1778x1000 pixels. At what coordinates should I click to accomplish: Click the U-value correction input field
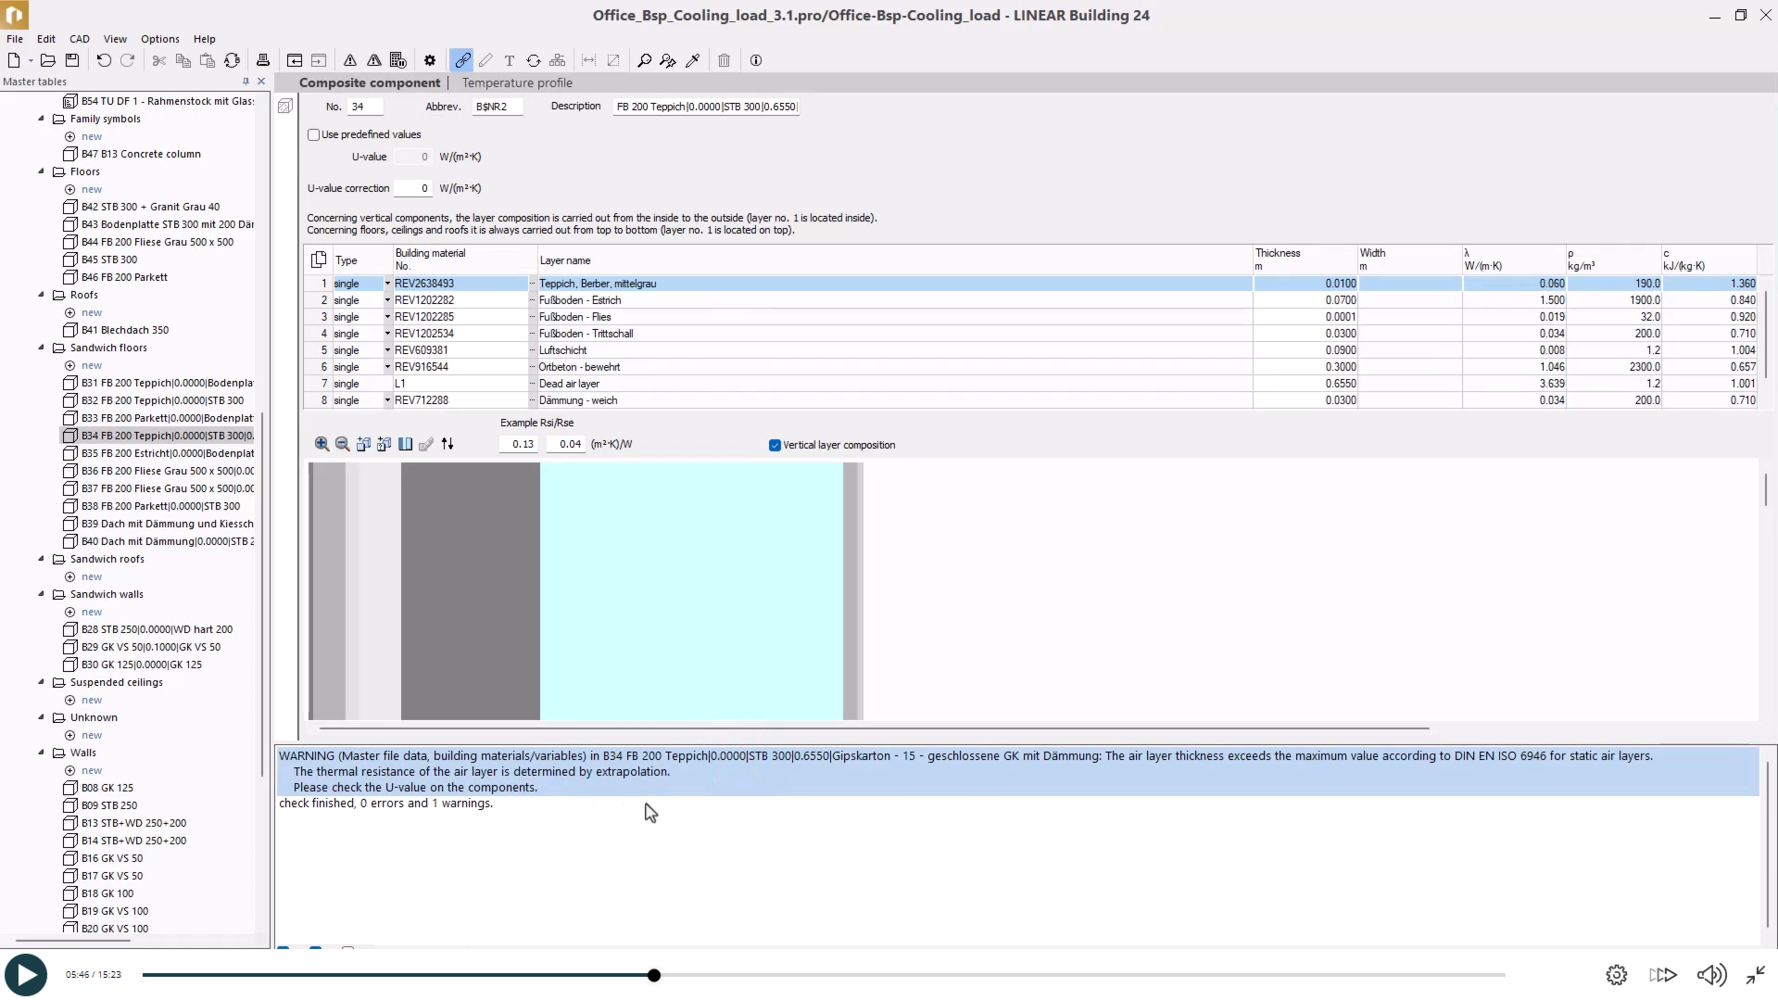tap(412, 188)
